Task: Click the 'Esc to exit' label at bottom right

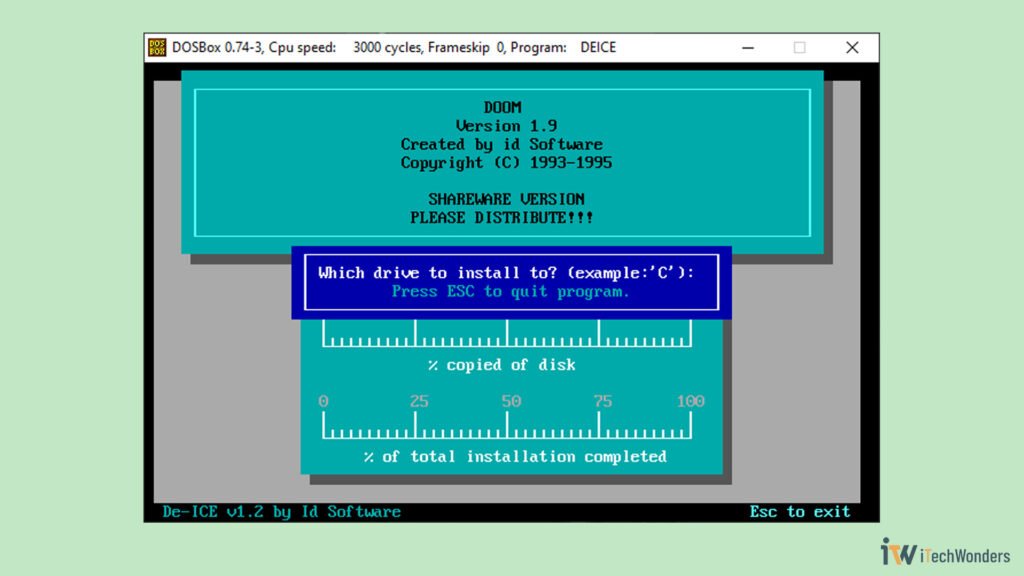Action: pyautogui.click(x=799, y=511)
